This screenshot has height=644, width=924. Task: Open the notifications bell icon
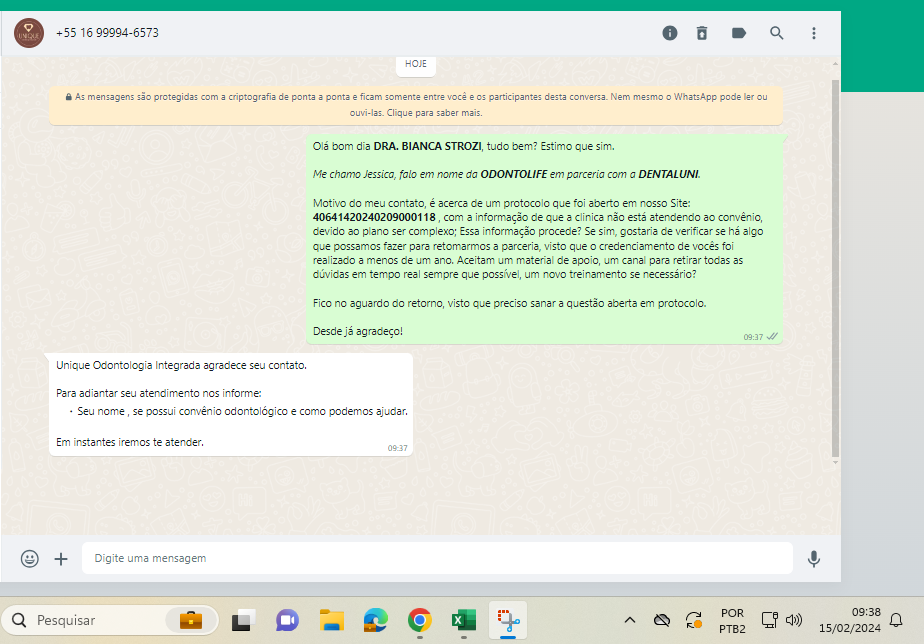[896, 620]
